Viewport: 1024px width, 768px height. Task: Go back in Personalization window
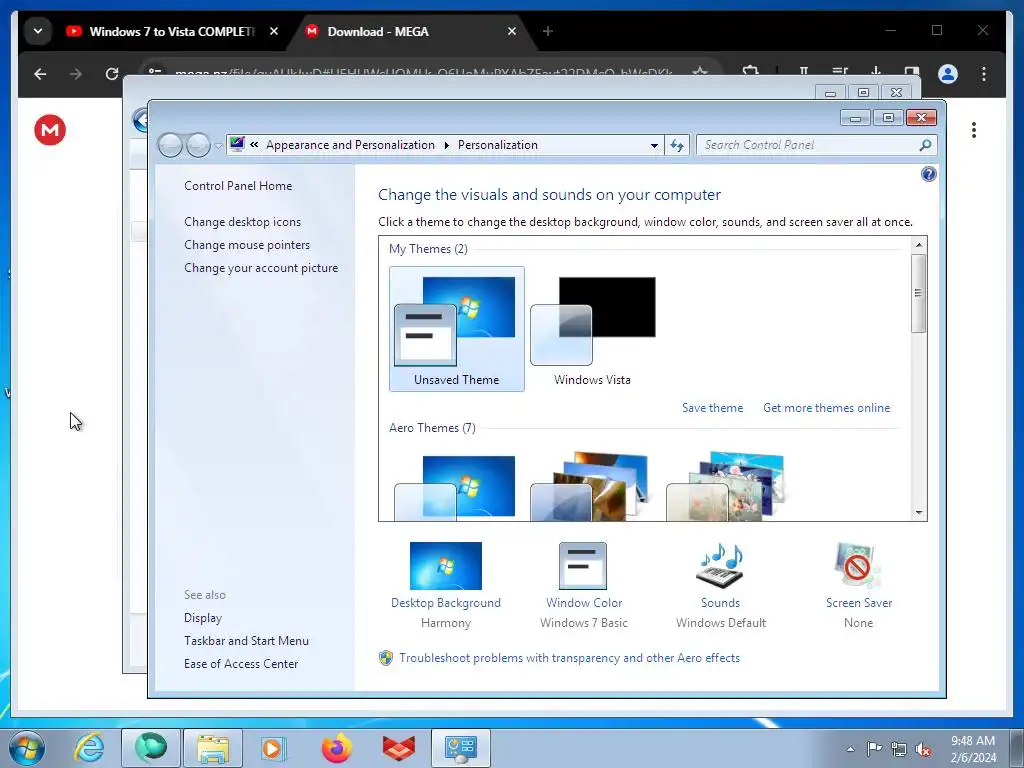coord(170,145)
